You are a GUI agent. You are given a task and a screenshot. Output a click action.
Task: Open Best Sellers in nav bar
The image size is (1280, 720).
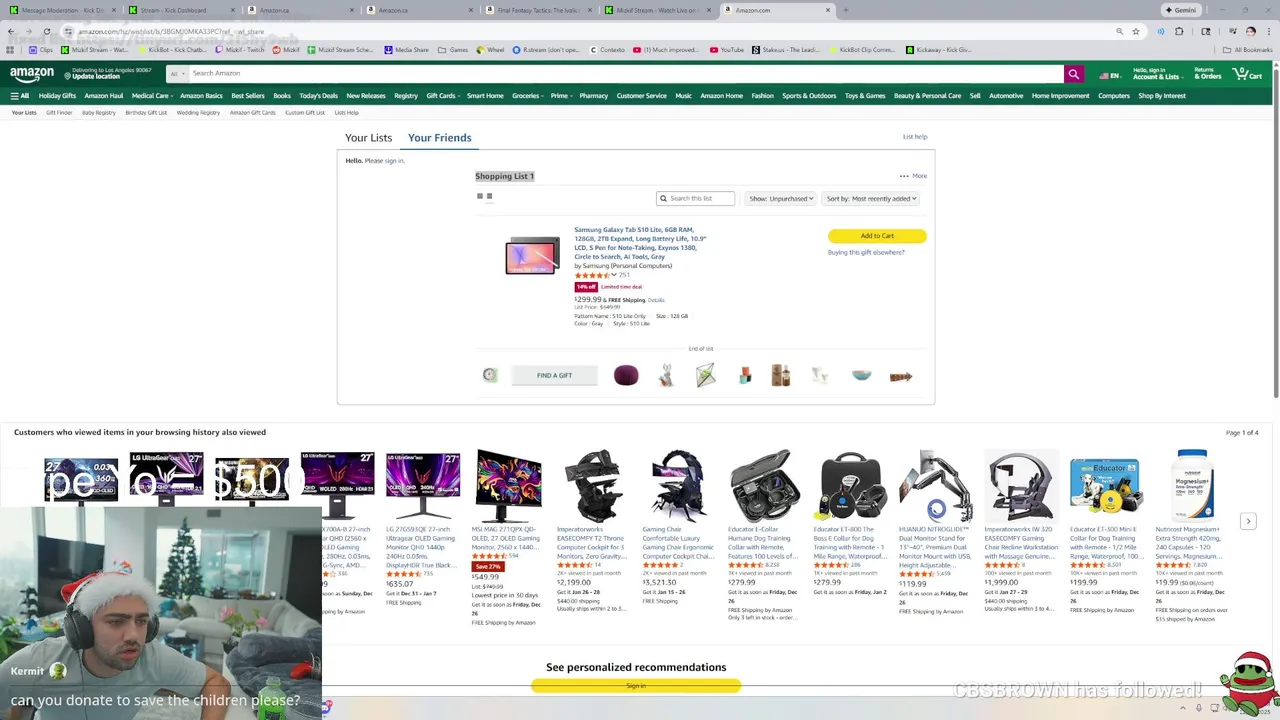click(x=248, y=96)
